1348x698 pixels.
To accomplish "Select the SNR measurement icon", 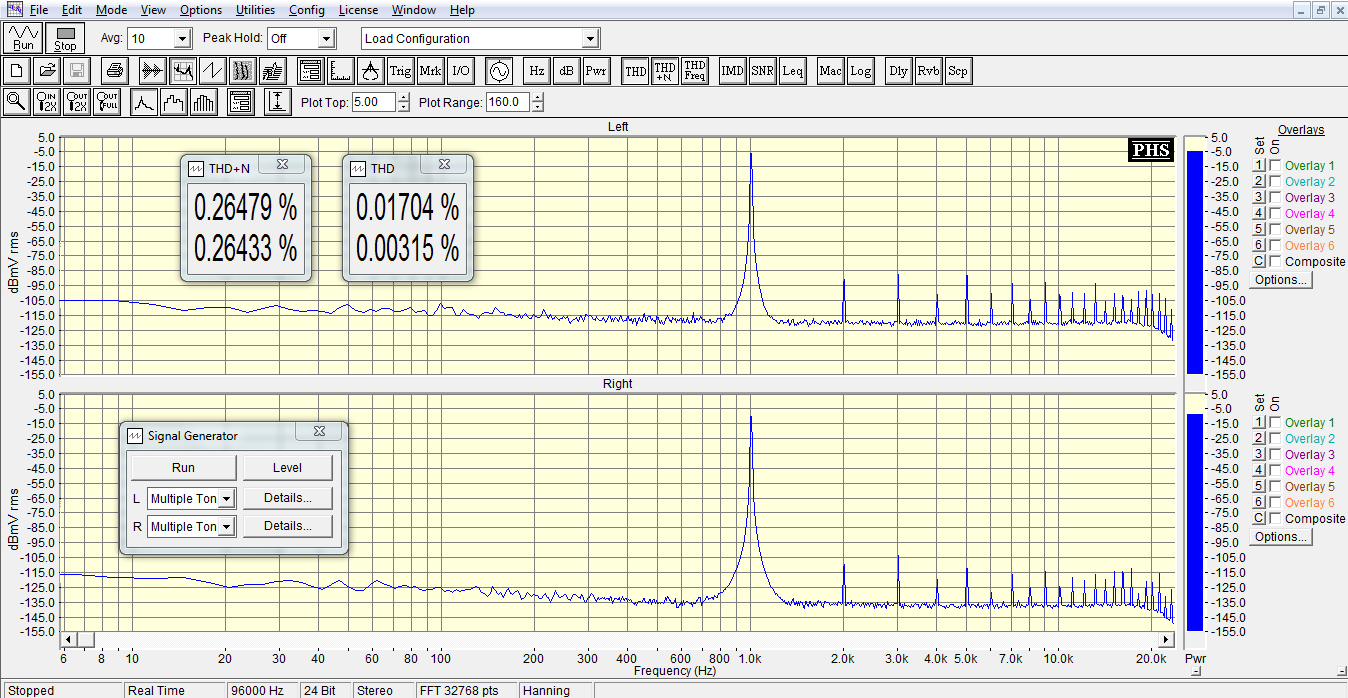I will point(762,71).
